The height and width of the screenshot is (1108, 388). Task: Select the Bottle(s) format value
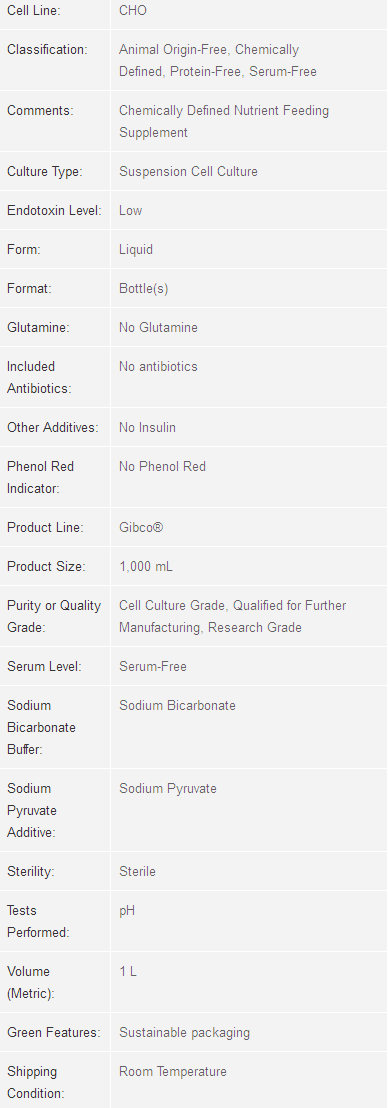[143, 288]
